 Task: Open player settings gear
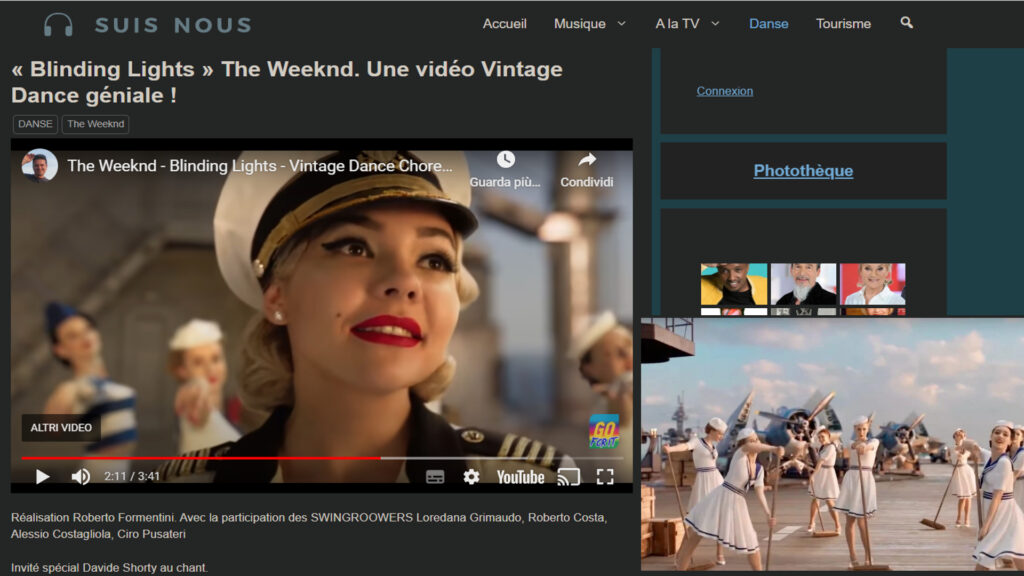pos(471,477)
